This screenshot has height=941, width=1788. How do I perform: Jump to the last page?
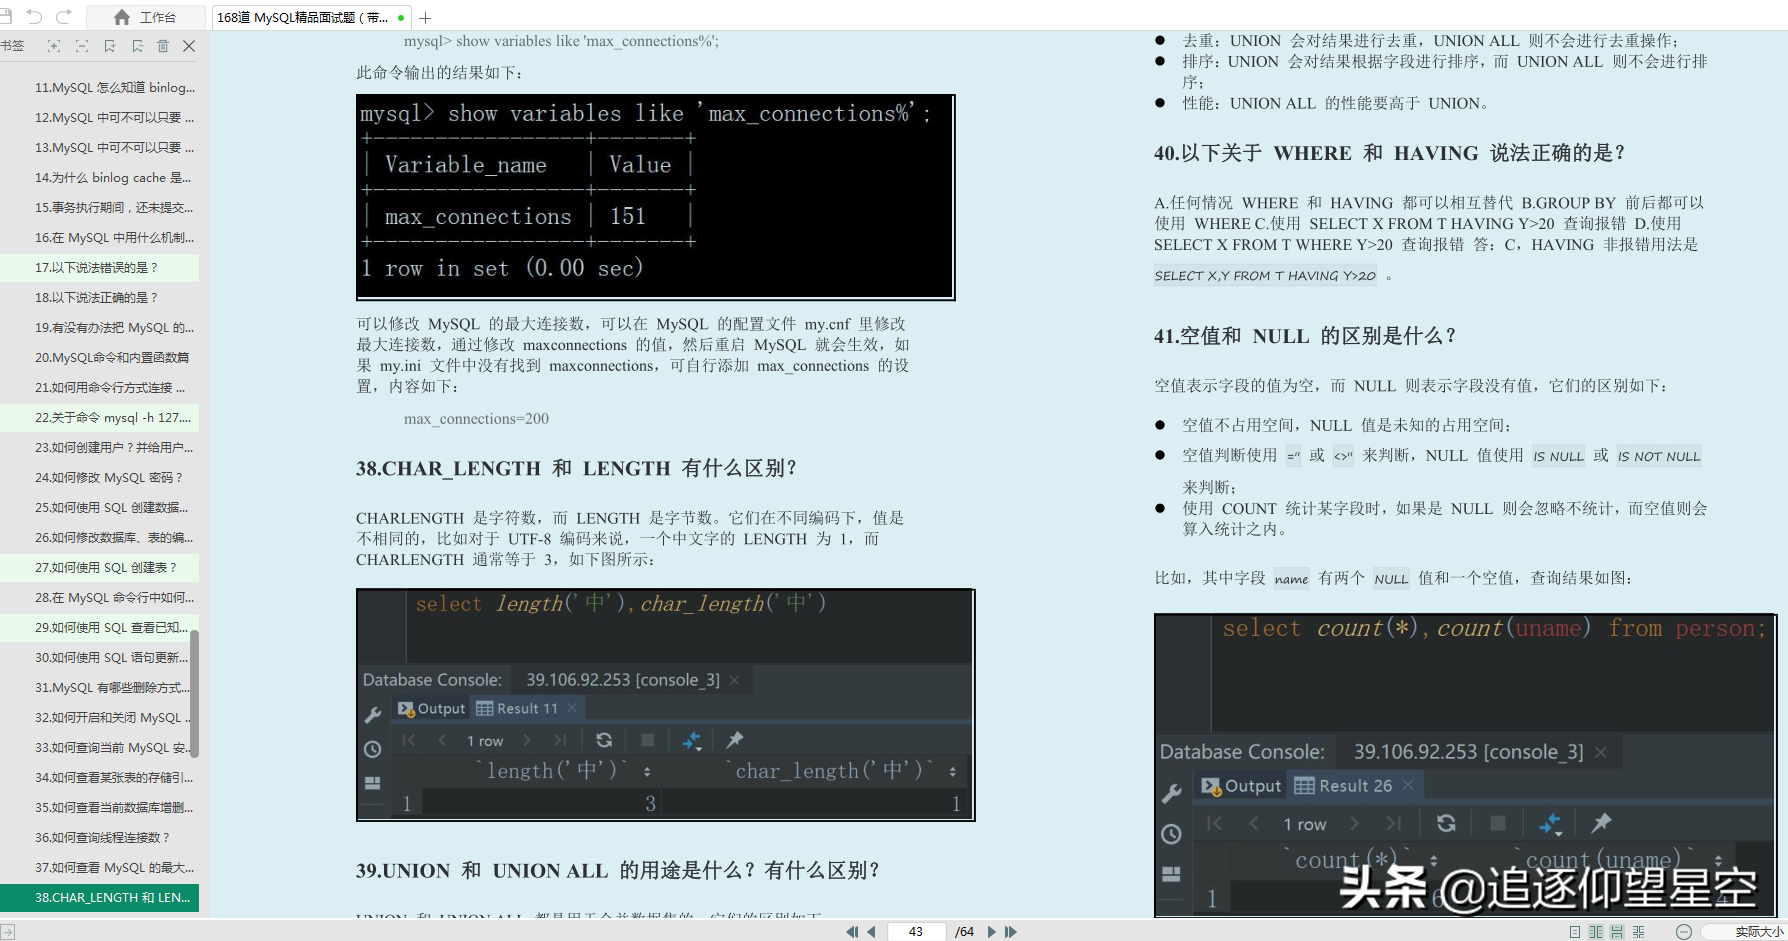[x=1011, y=931]
